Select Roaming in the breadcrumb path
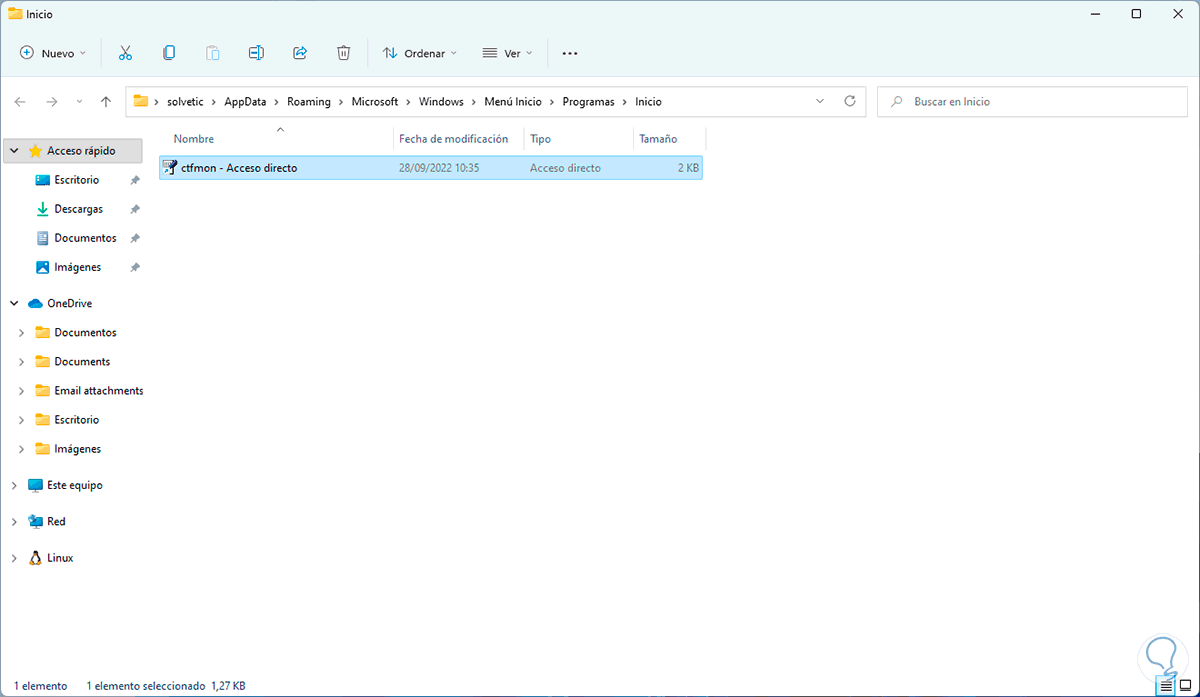Image resolution: width=1200 pixels, height=697 pixels. (308, 101)
